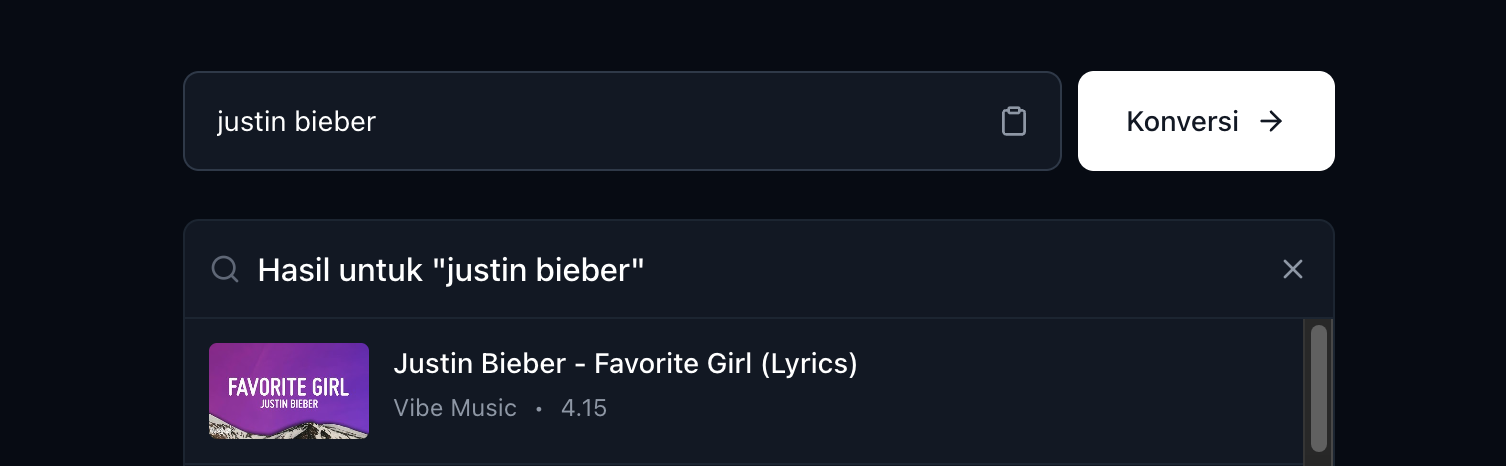1506x466 pixels.
Task: Click the results list scrollbar thumb
Action: pyautogui.click(x=1319, y=387)
